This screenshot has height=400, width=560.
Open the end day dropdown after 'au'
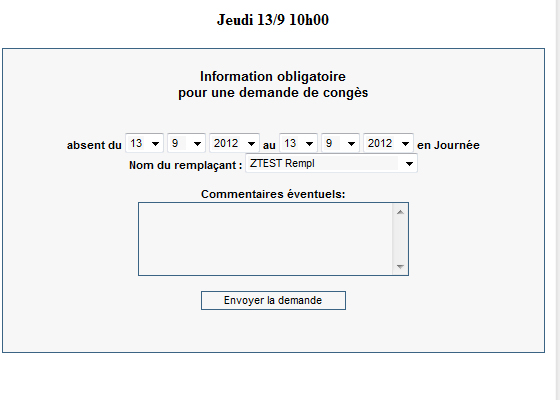pyautogui.click(x=298, y=143)
